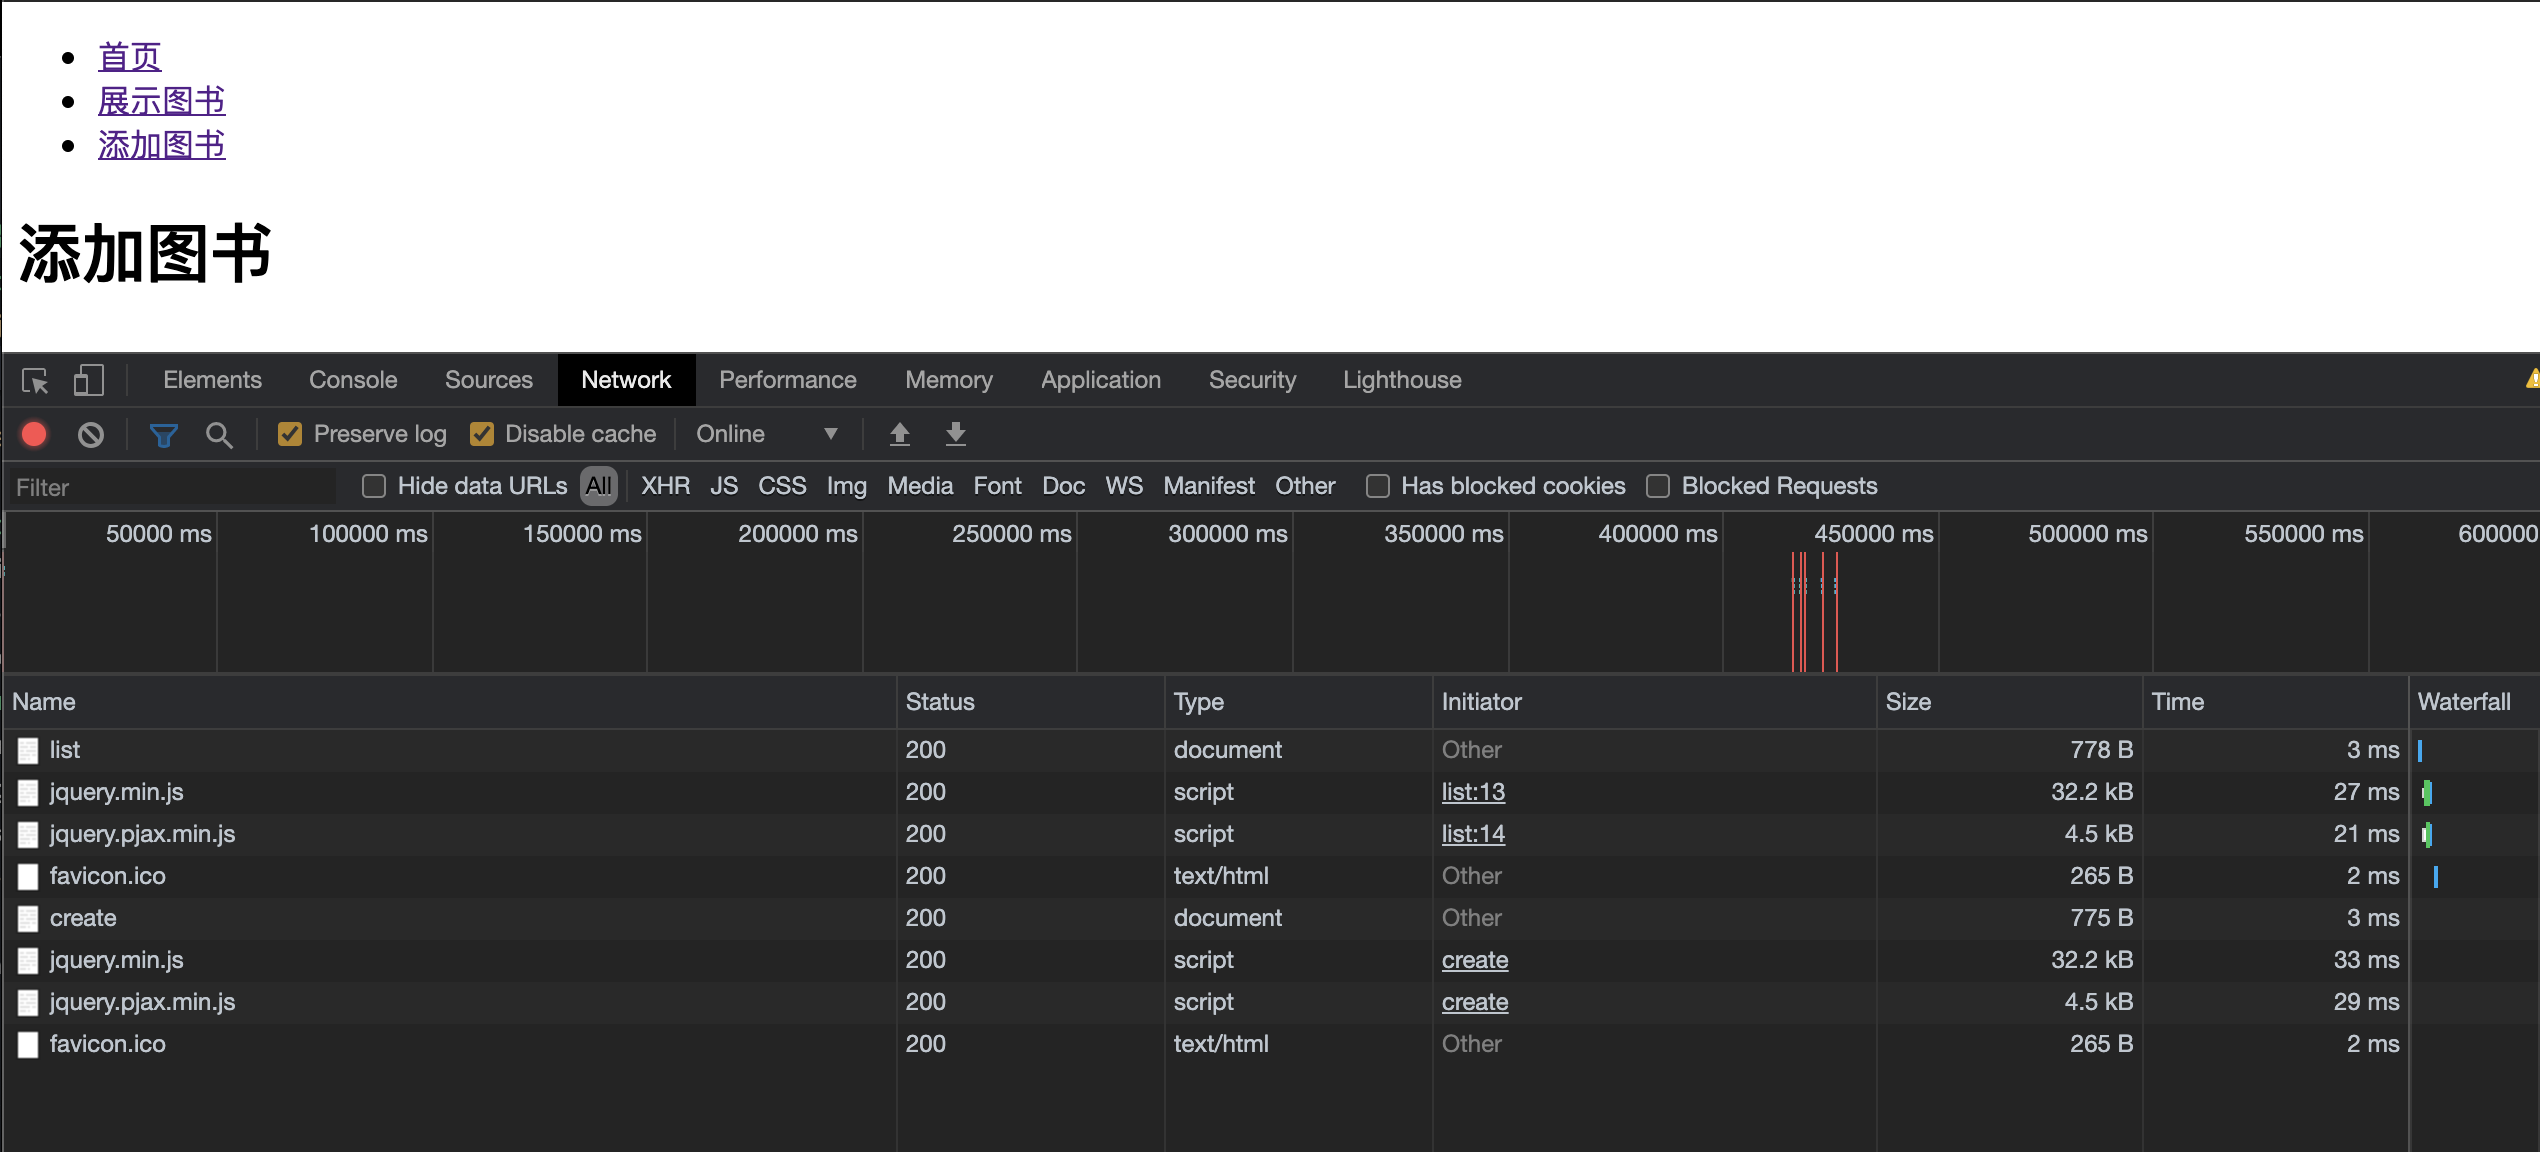Uncheck the Disable cache option
The height and width of the screenshot is (1152, 2540).
(x=482, y=434)
